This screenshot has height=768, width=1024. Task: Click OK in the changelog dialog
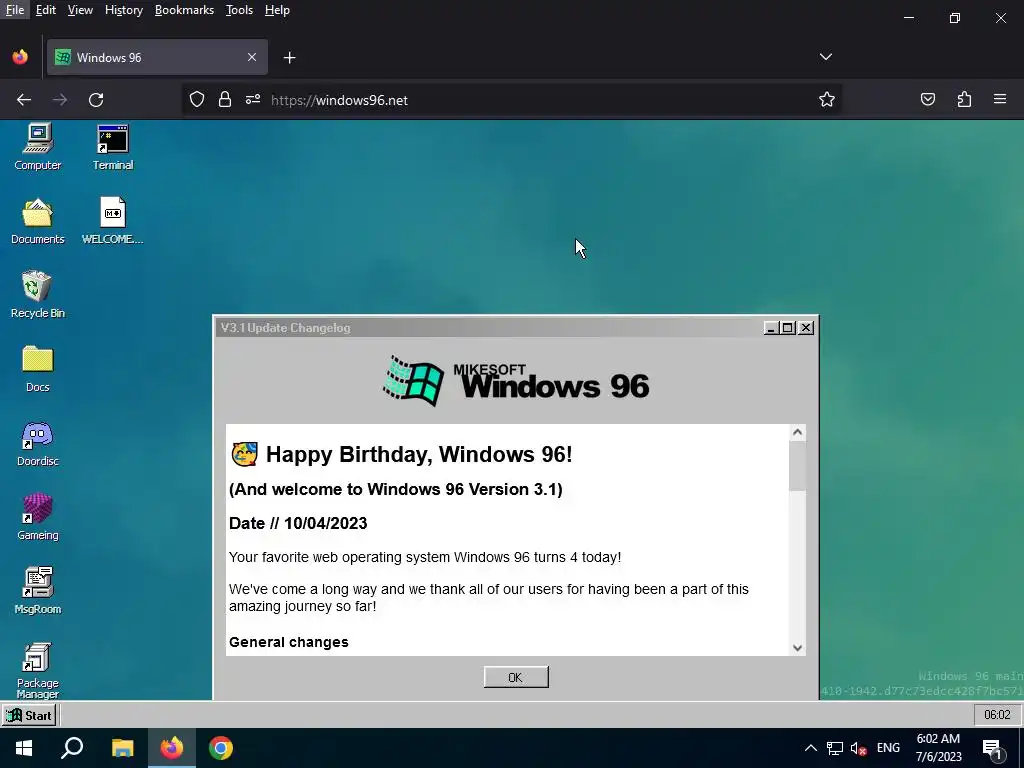pos(516,677)
